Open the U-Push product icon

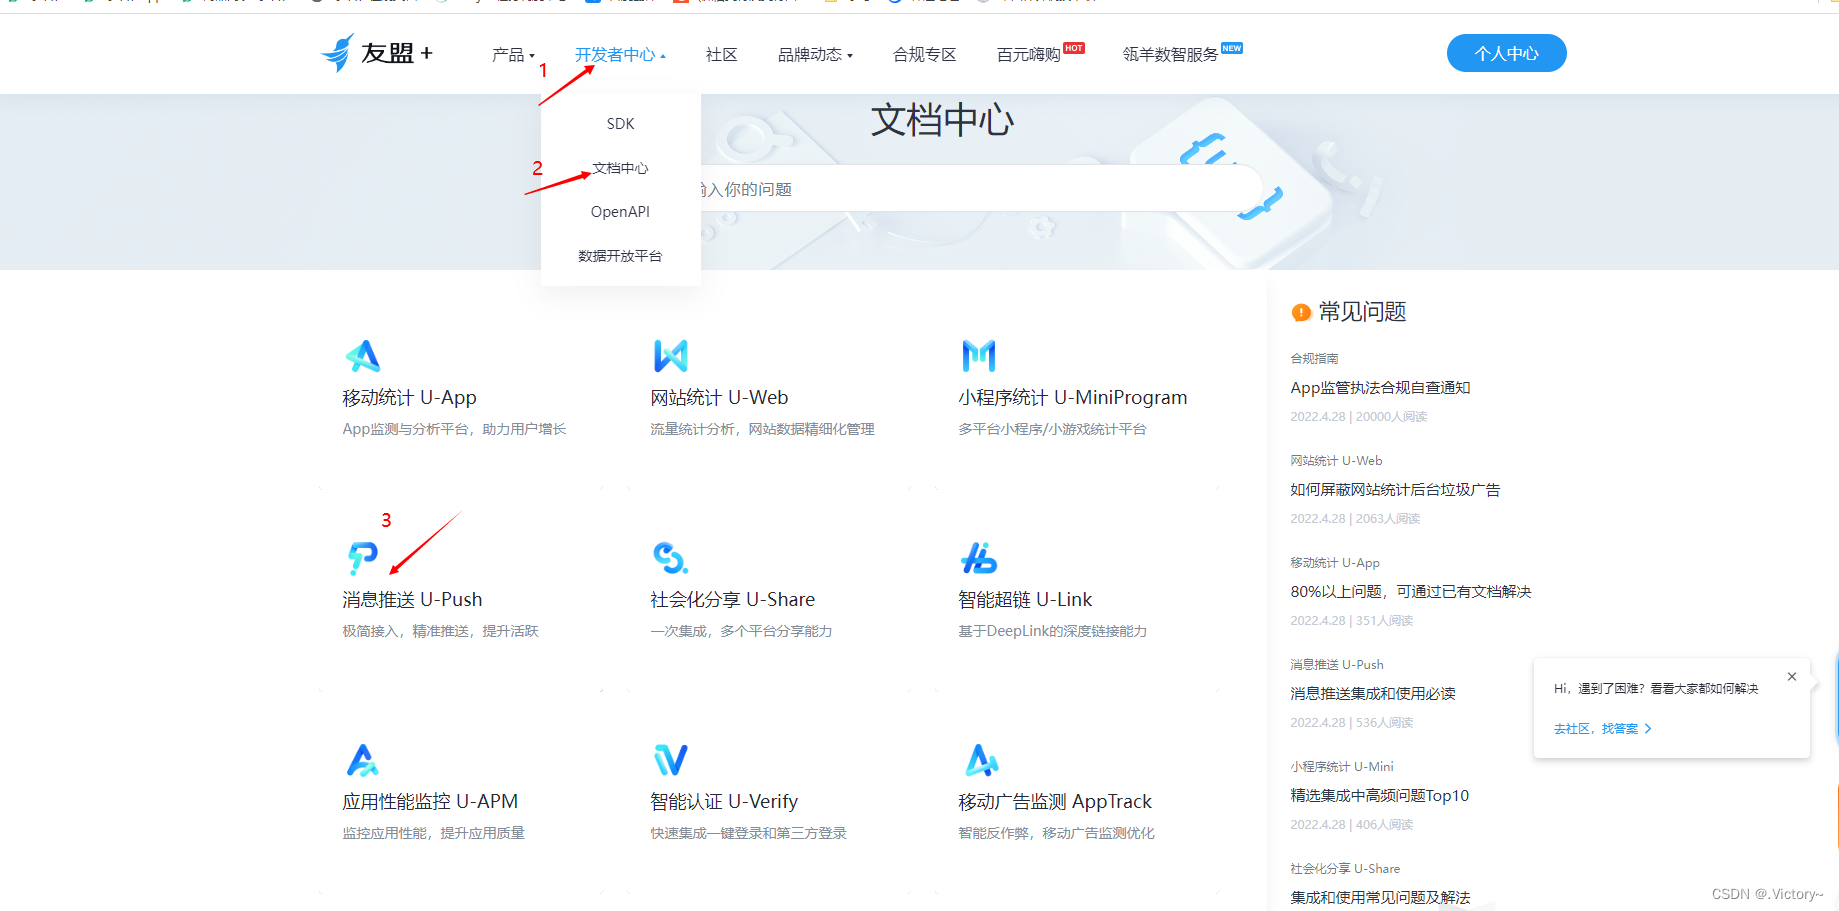click(362, 558)
